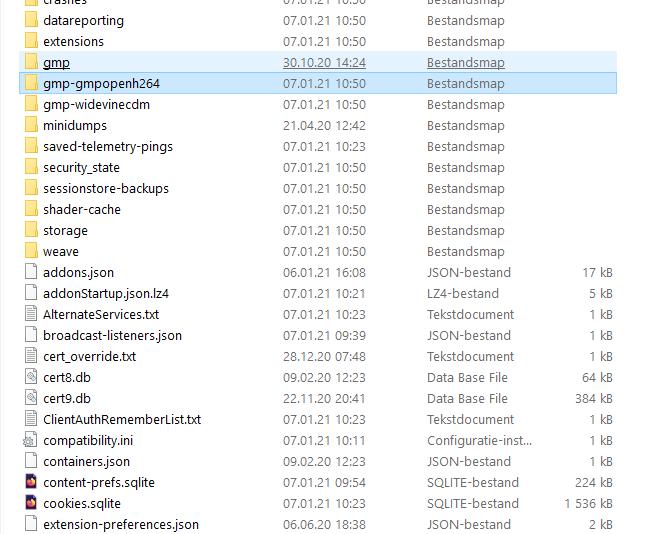Select the gmp folder name
663x534 pixels.
pos(56,63)
